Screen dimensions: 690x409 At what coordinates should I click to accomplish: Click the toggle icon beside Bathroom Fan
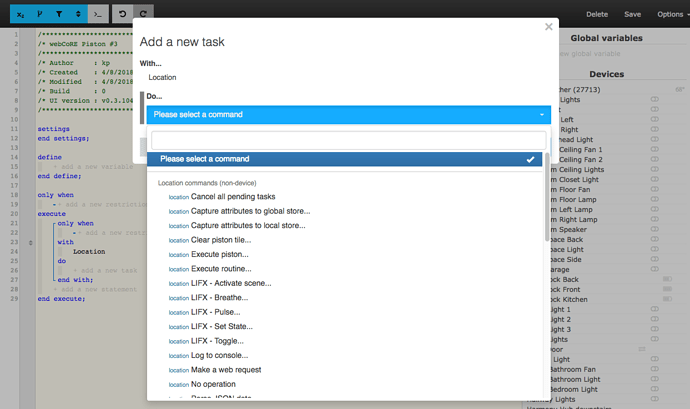(x=655, y=369)
